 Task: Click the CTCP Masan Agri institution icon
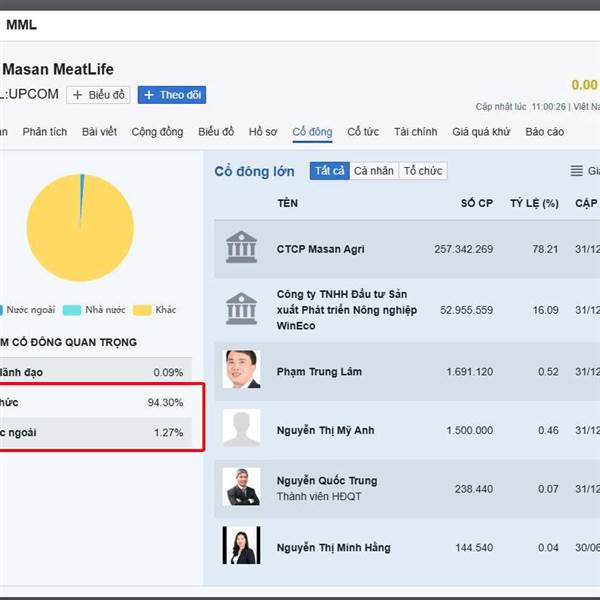click(x=241, y=247)
